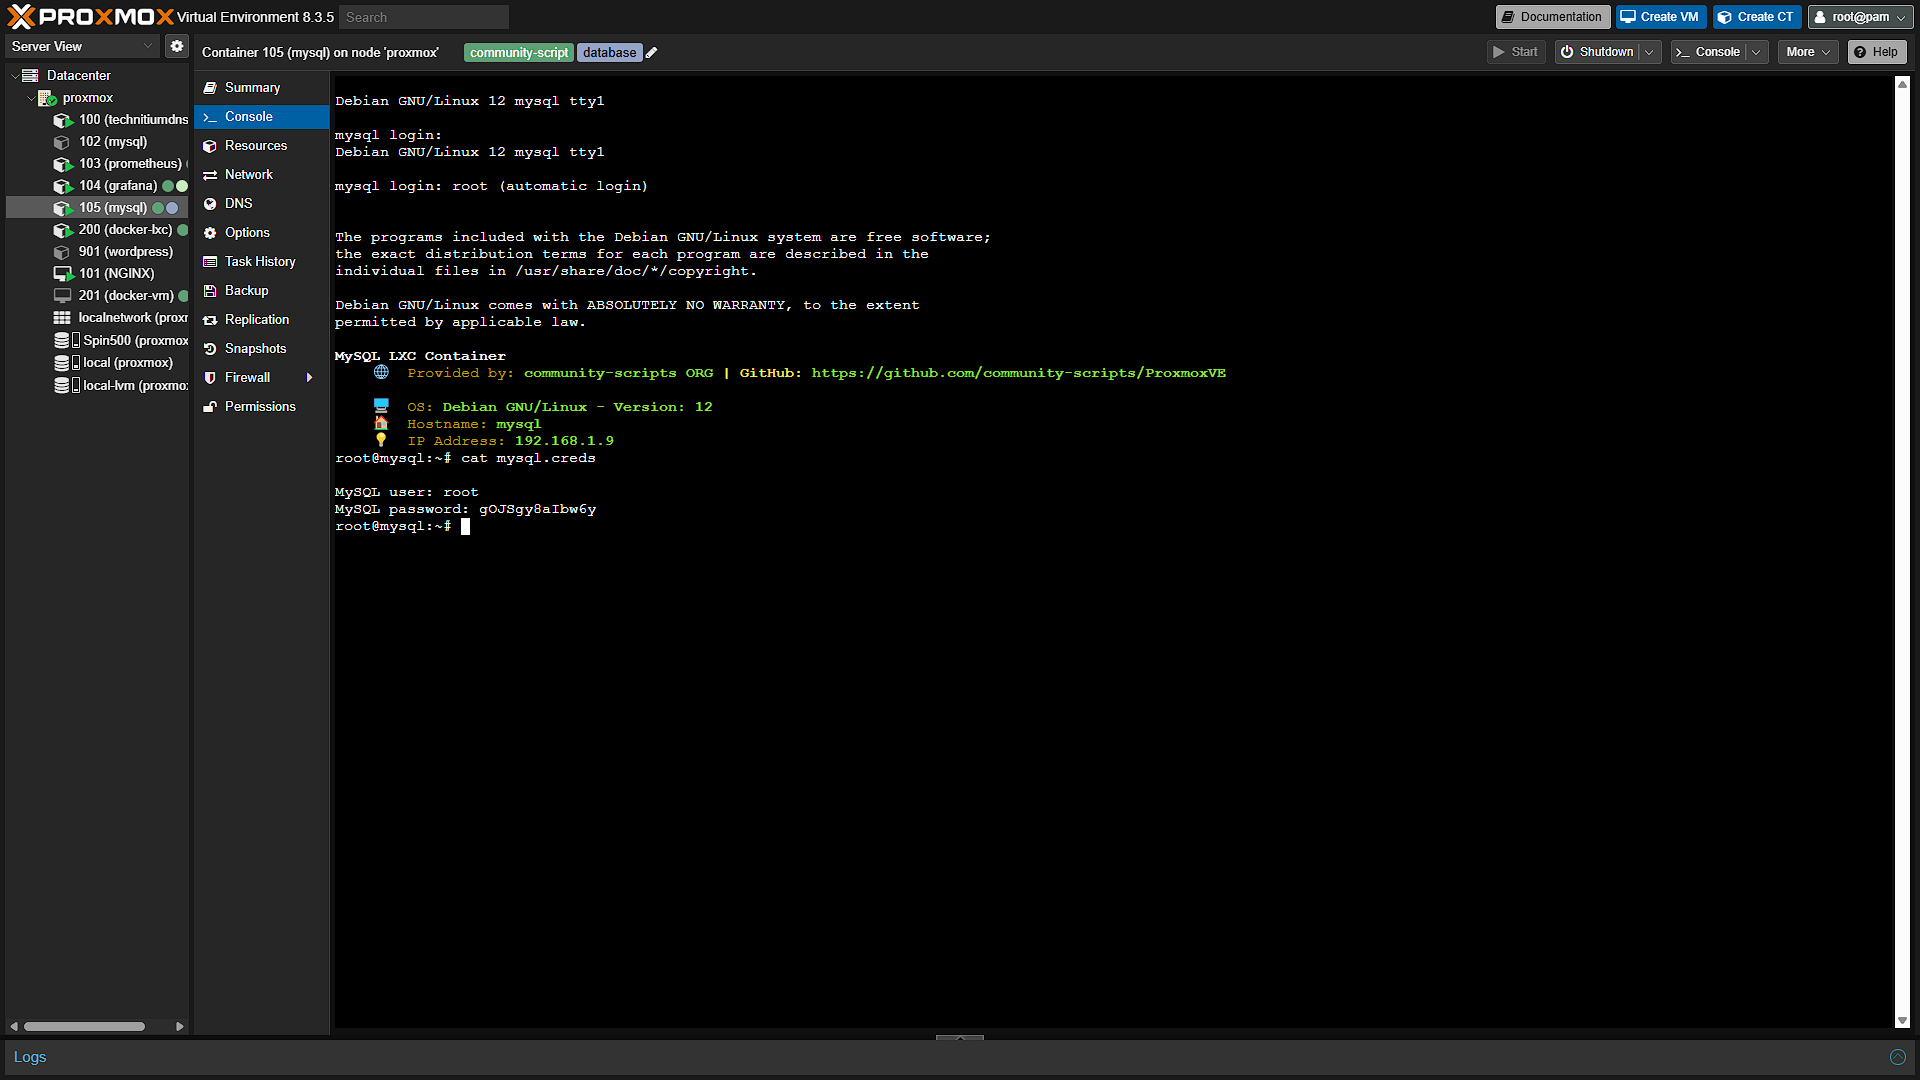
Task: Collapse the Datacenter tree node
Action: tap(14, 76)
